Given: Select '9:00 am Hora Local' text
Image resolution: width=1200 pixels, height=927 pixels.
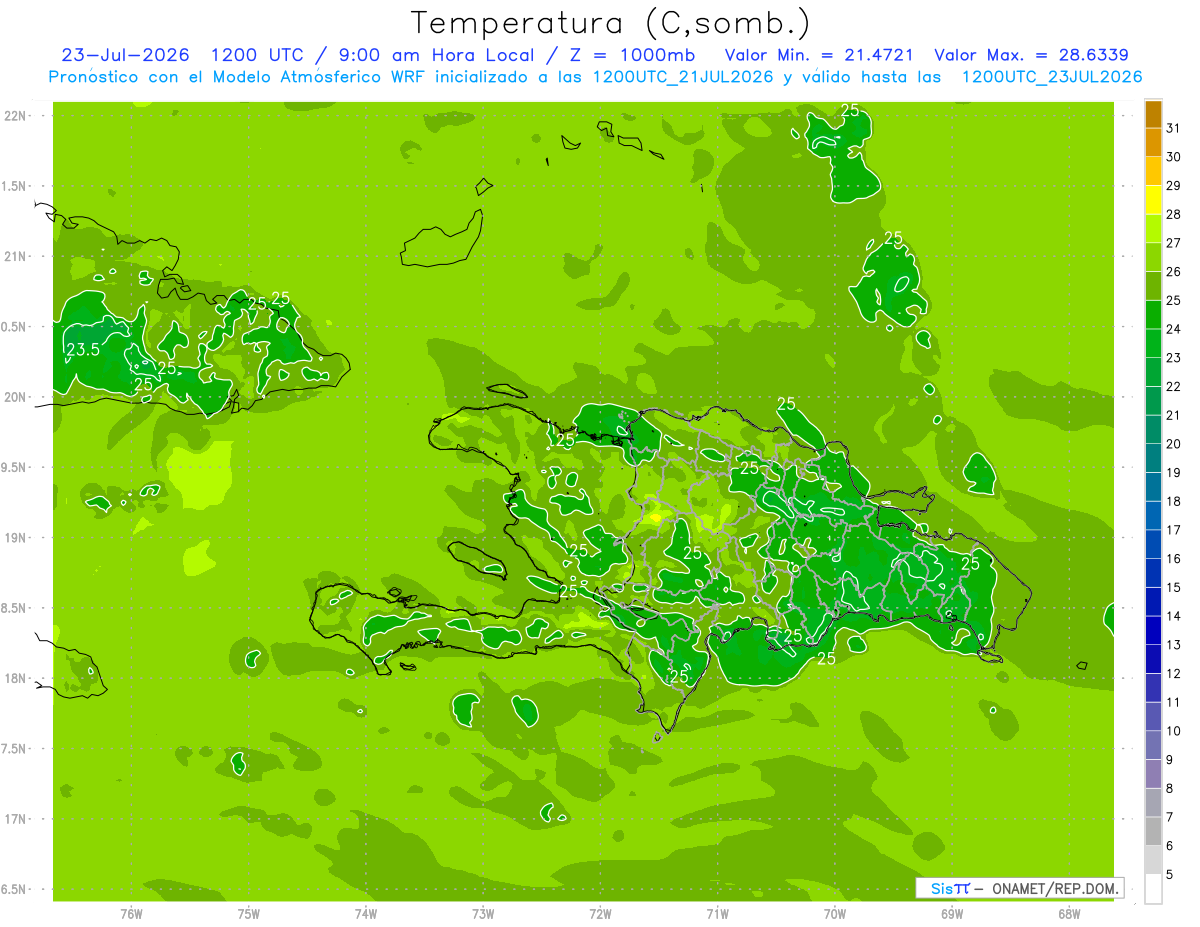Looking at the screenshot, I should click(x=440, y=55).
